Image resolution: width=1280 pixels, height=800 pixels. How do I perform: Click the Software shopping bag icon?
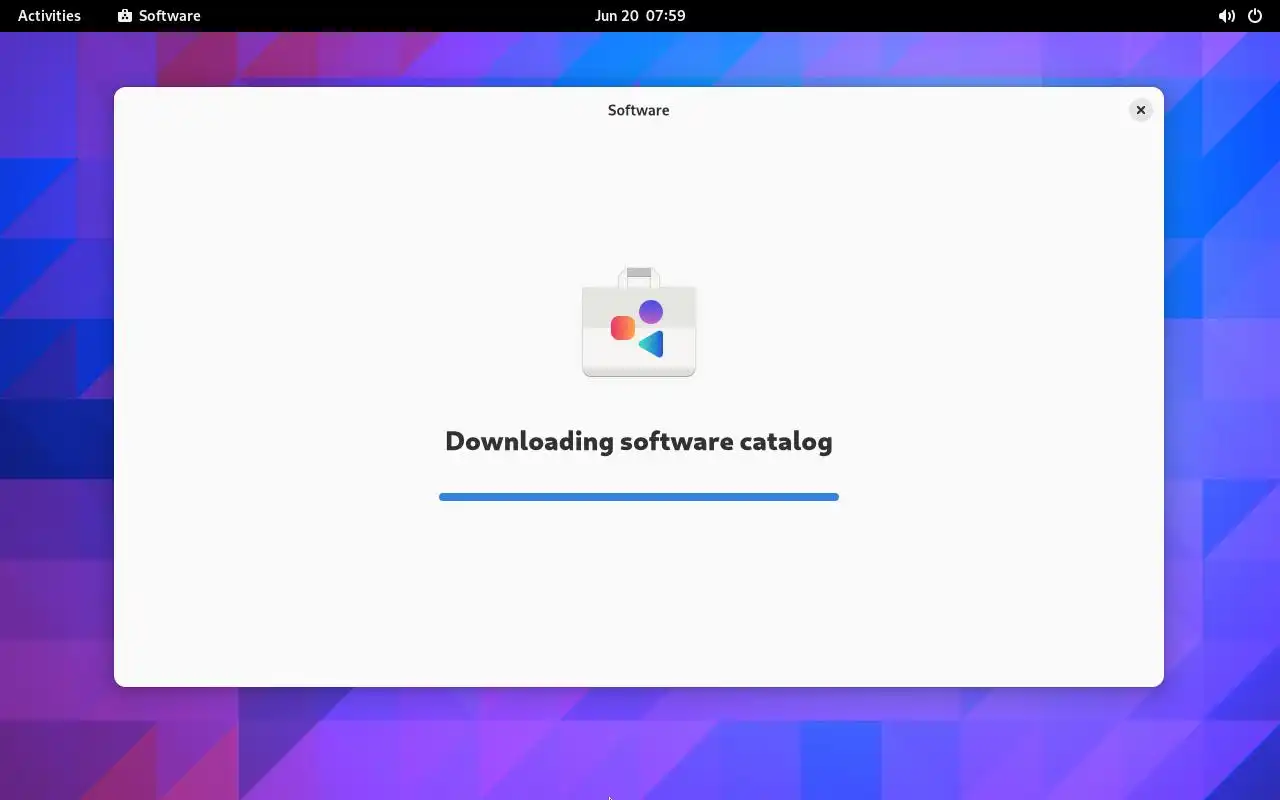tap(639, 322)
